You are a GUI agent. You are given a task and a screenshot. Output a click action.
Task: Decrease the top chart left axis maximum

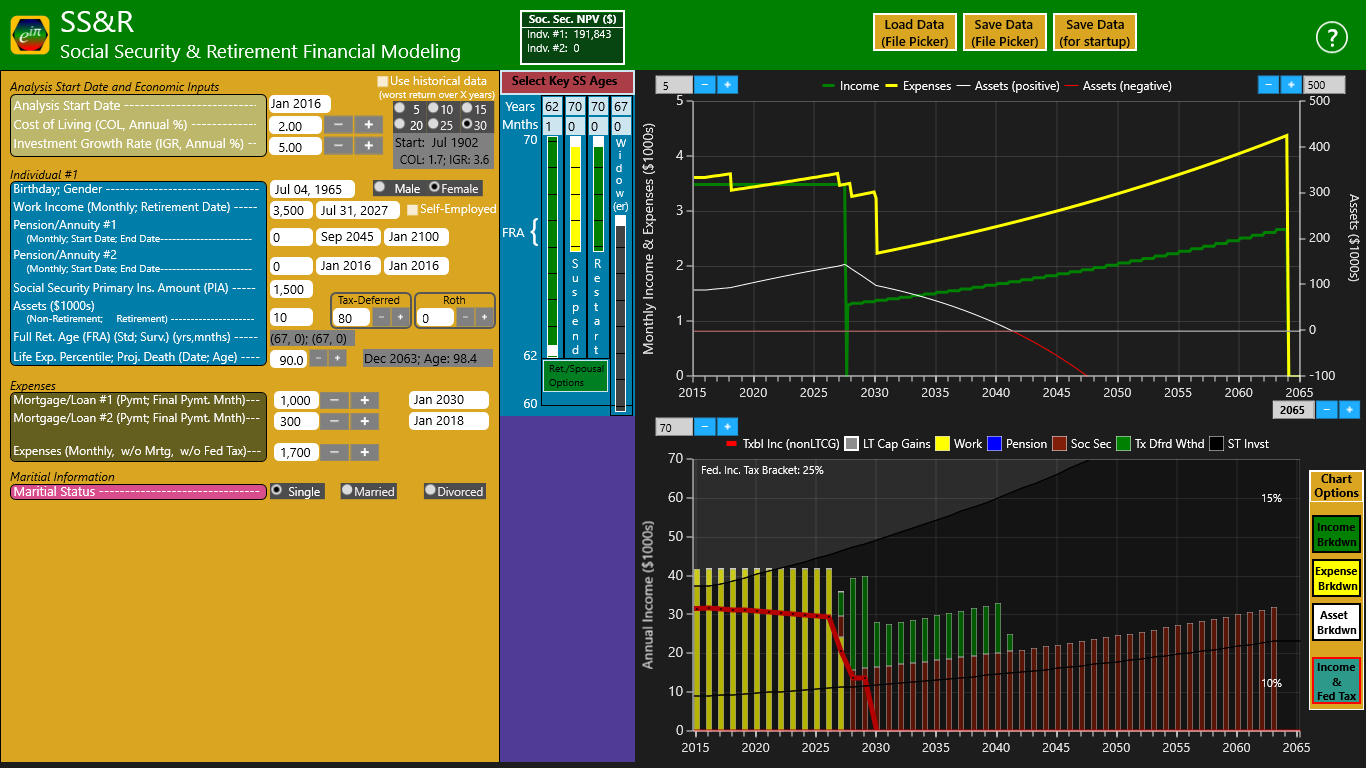[x=705, y=85]
